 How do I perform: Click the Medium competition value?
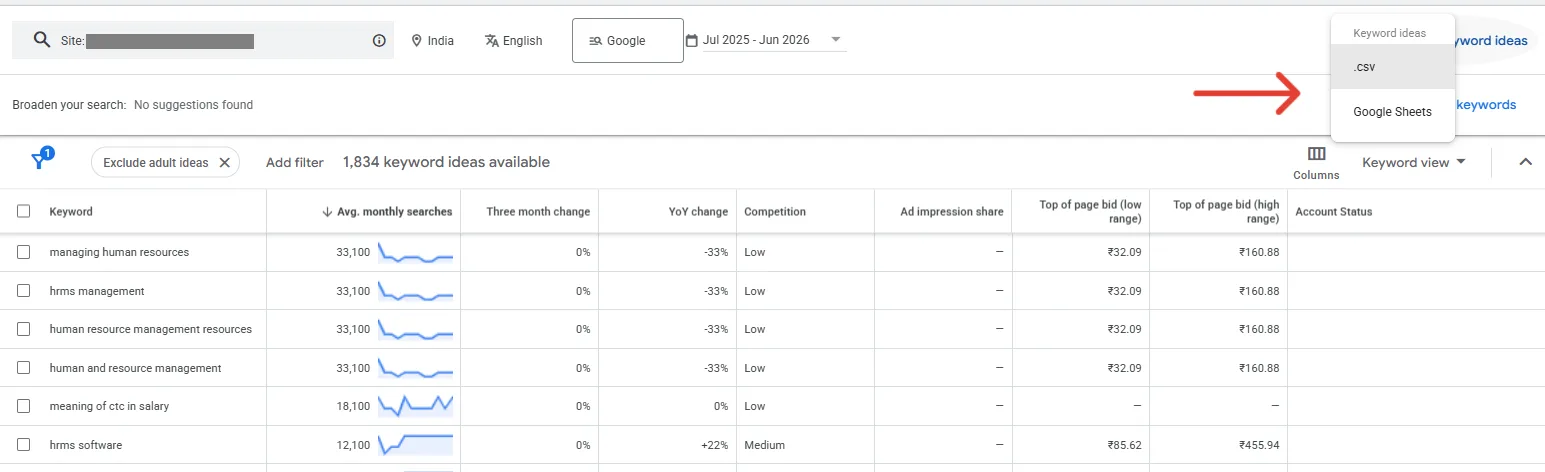click(765, 445)
